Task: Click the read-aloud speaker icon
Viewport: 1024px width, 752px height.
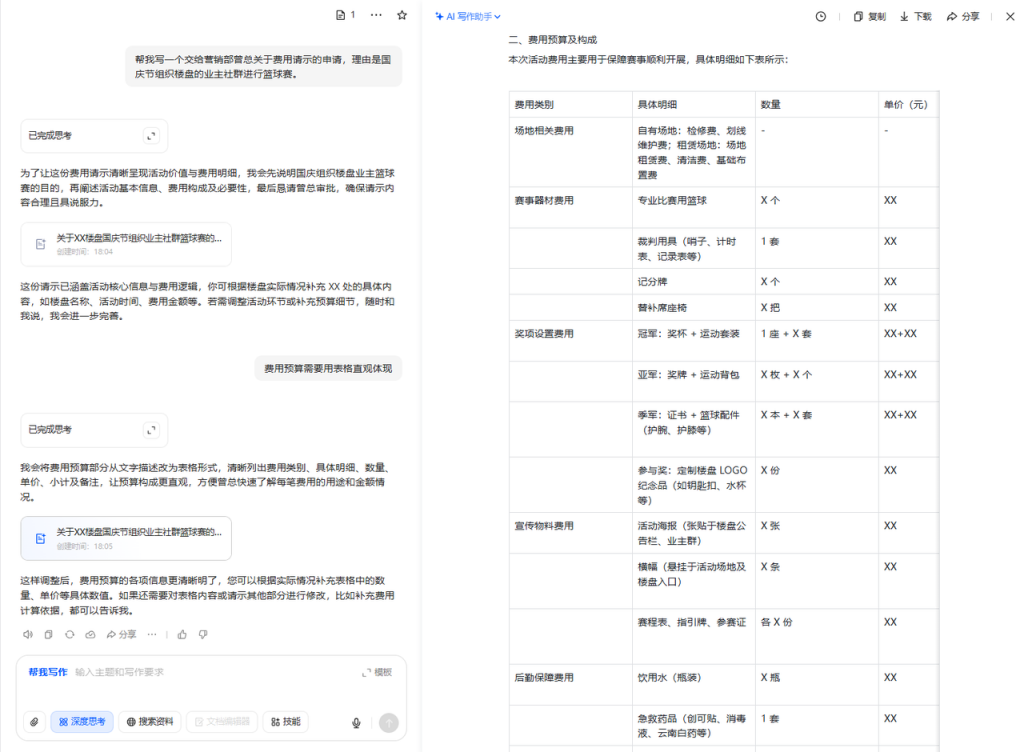Action: tap(28, 634)
